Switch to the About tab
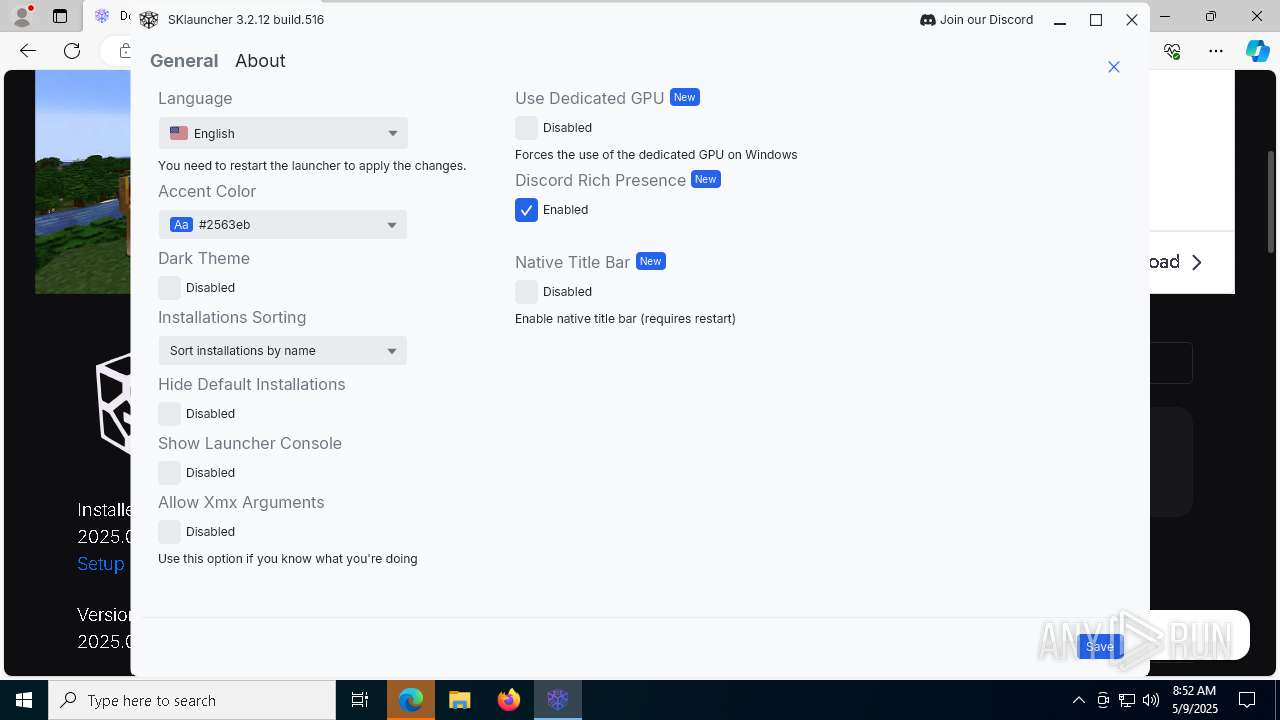 260,61
